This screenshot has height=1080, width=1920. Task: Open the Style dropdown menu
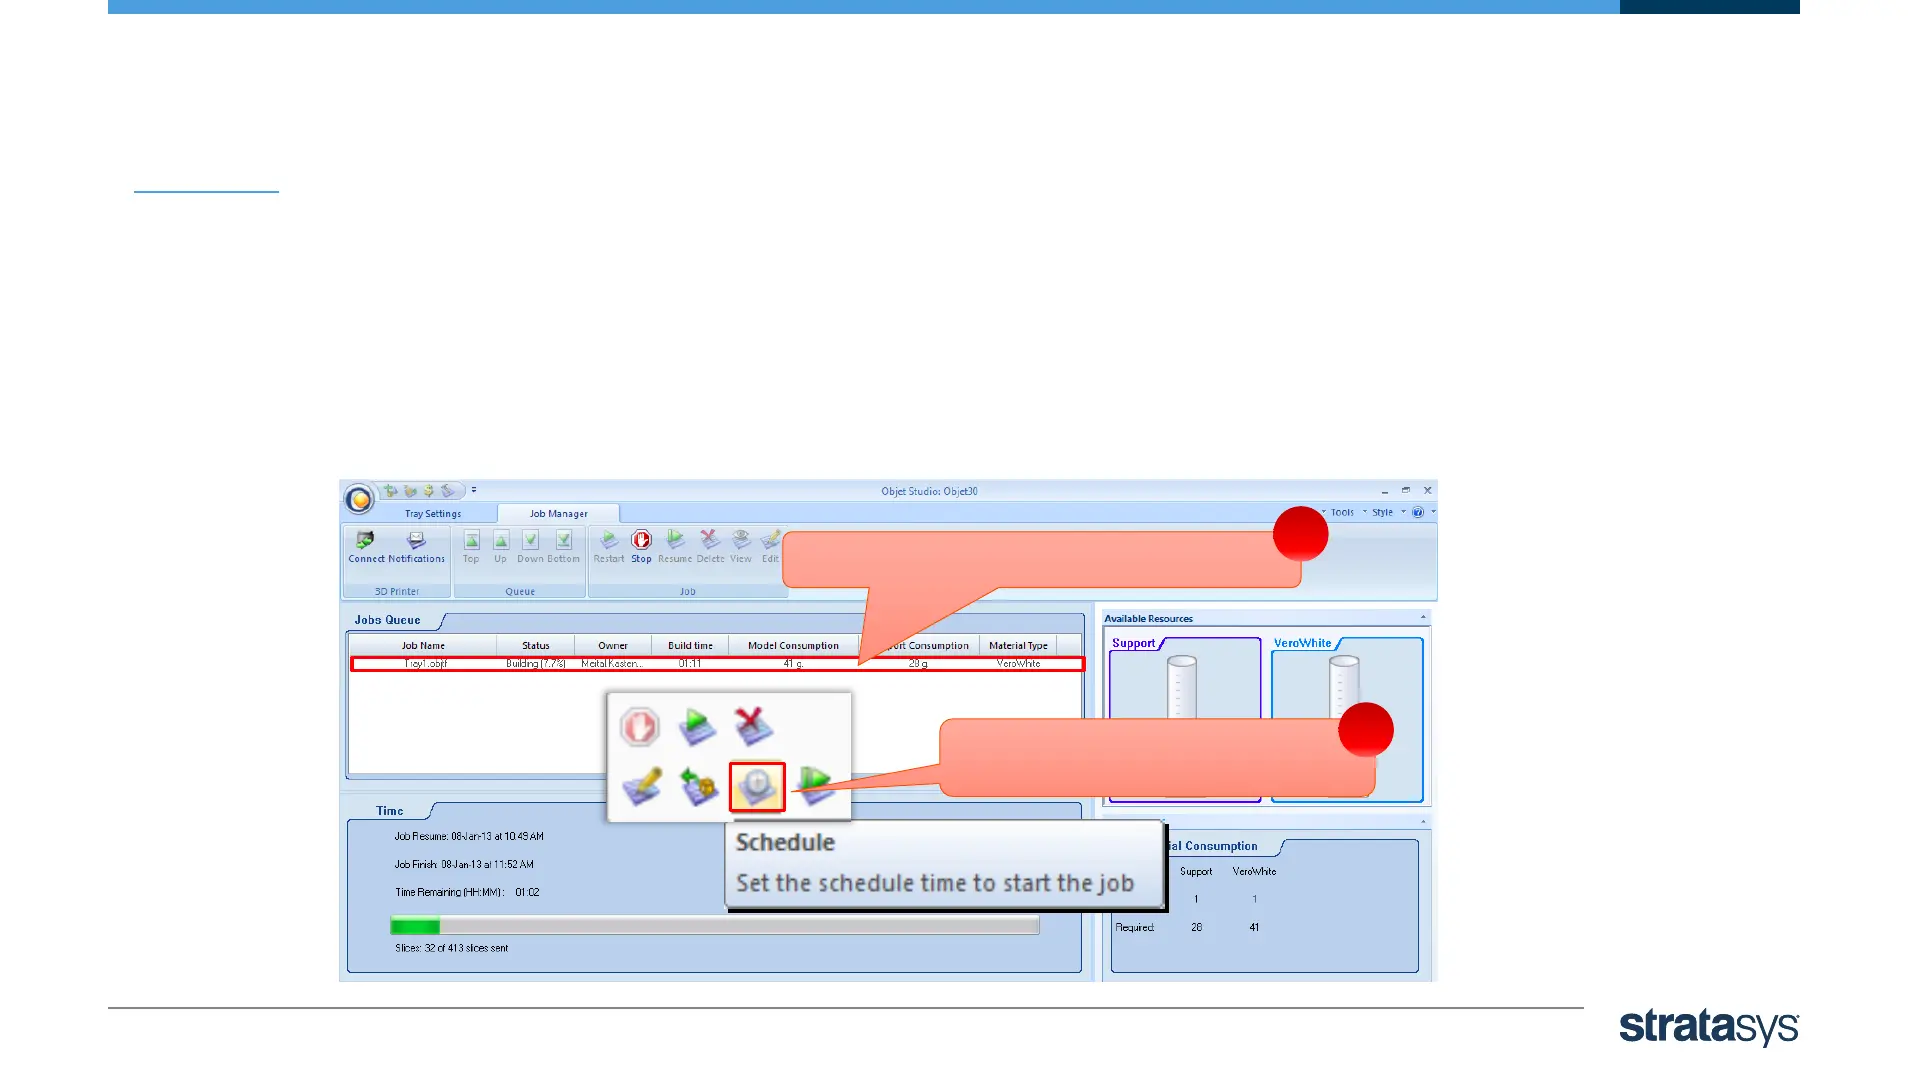click(x=1383, y=512)
